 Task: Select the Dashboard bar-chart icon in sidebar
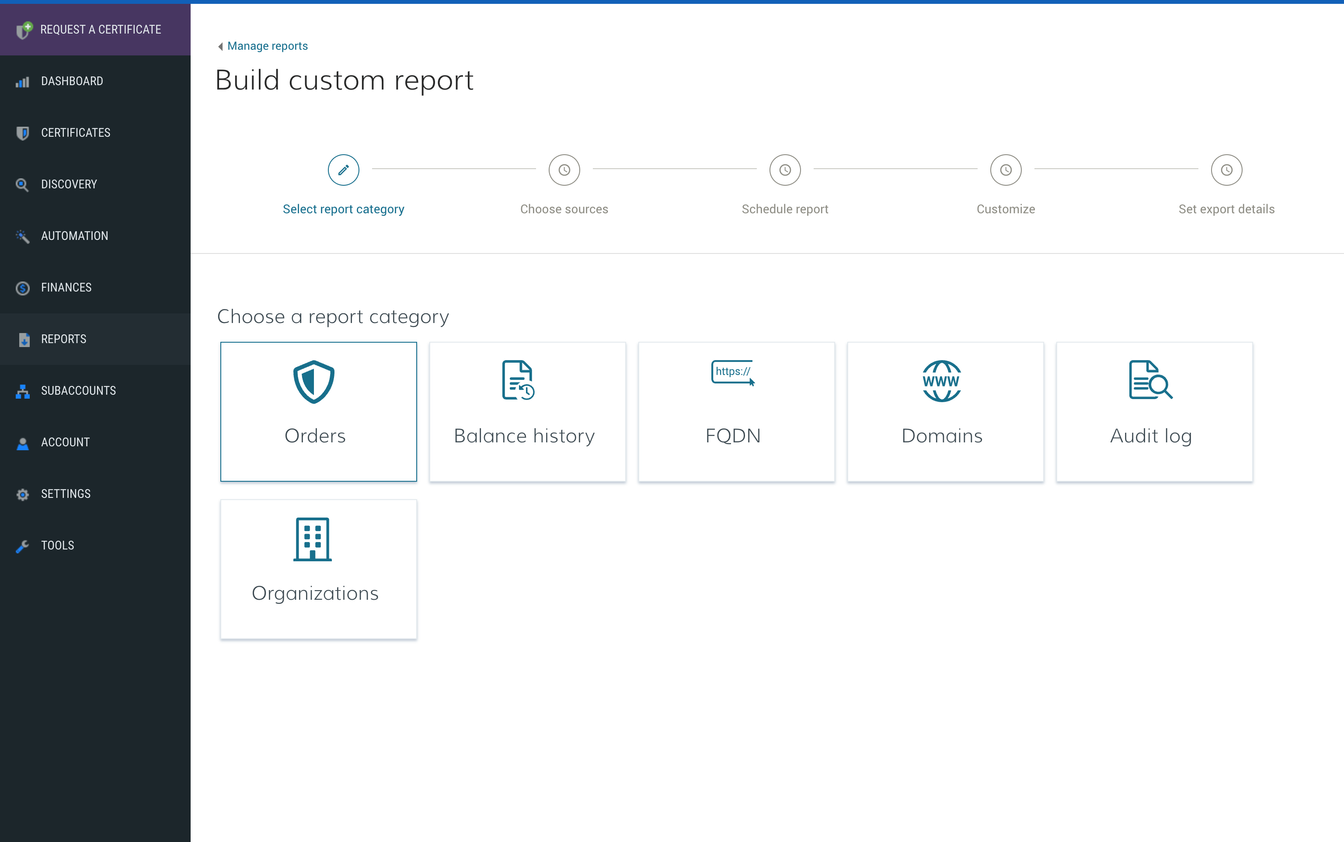coord(21,81)
